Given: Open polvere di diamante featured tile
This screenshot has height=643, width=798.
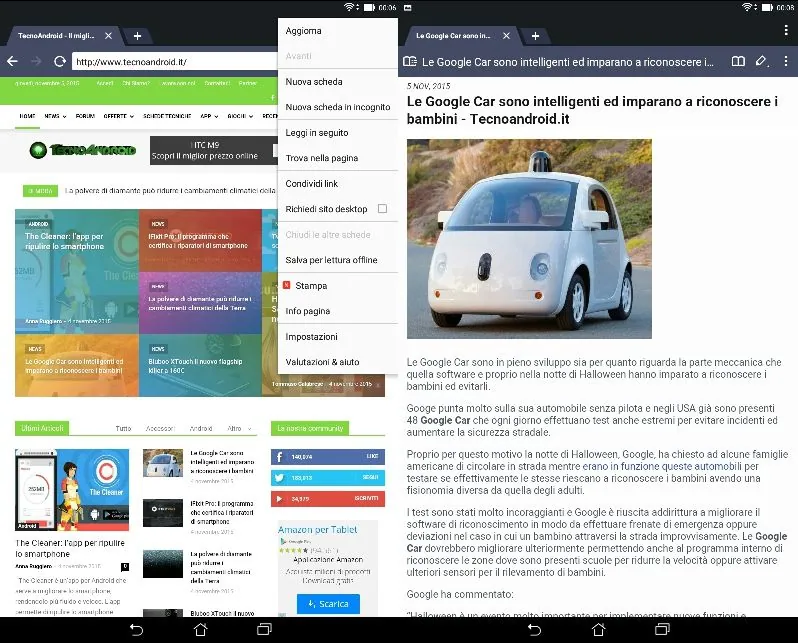Looking at the screenshot, I should (201, 303).
